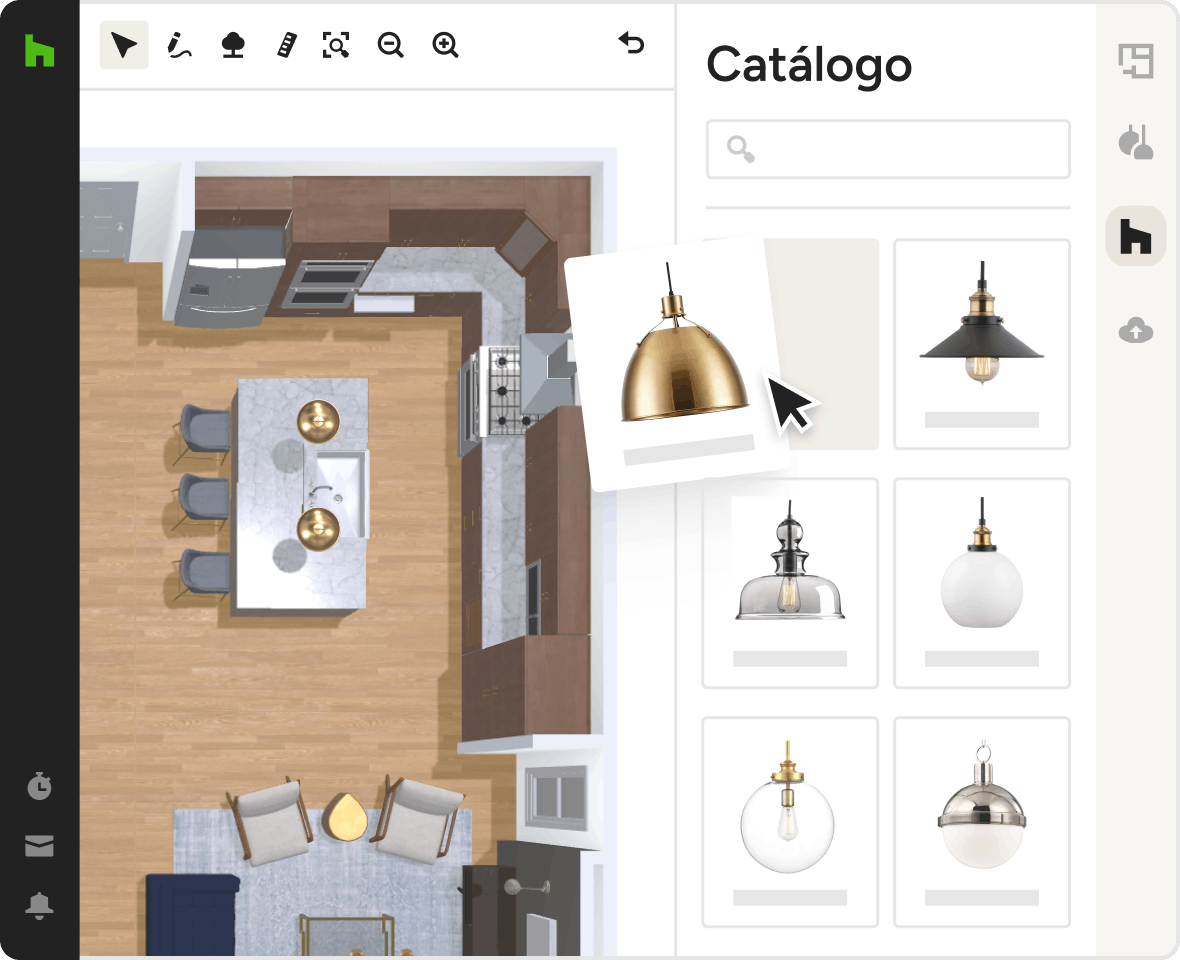This screenshot has width=1180, height=960.
Task: Click the zoom in magnifier
Action: tap(446, 45)
